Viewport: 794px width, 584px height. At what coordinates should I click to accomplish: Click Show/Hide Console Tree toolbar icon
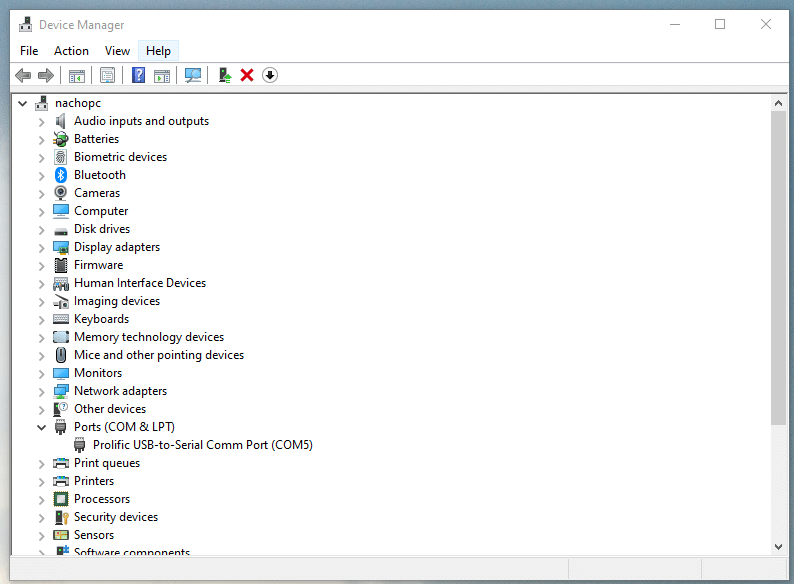tap(76, 76)
